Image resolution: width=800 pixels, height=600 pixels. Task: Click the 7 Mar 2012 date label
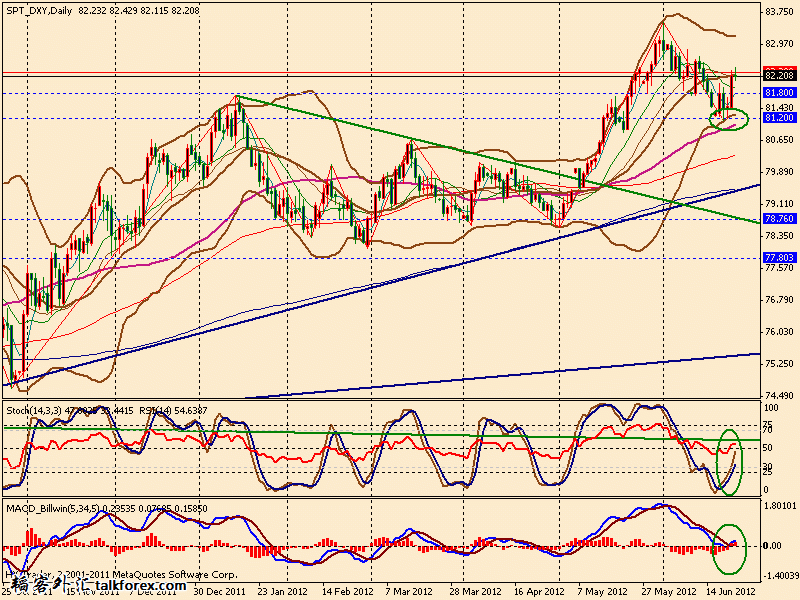click(x=409, y=592)
